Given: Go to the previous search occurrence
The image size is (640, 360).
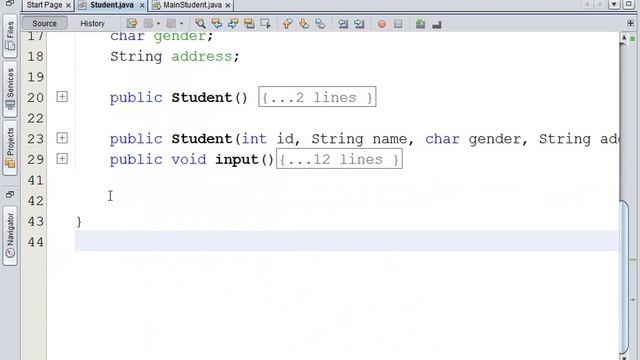Looking at the screenshot, I should tap(217, 24).
